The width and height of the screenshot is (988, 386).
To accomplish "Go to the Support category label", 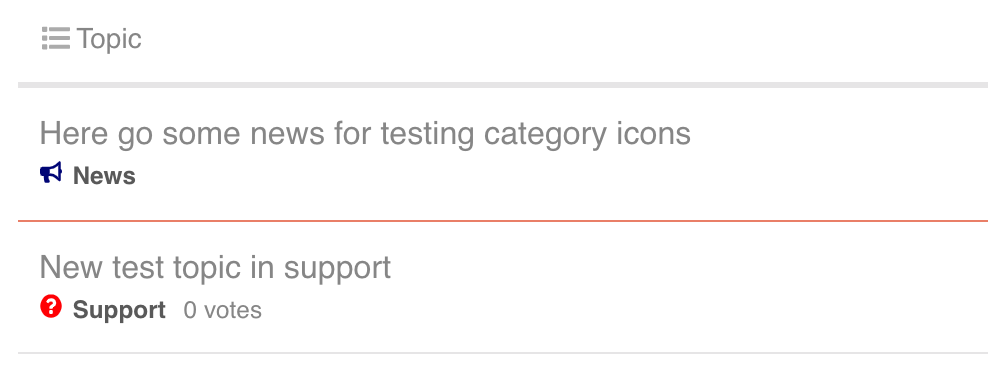I will coord(119,310).
